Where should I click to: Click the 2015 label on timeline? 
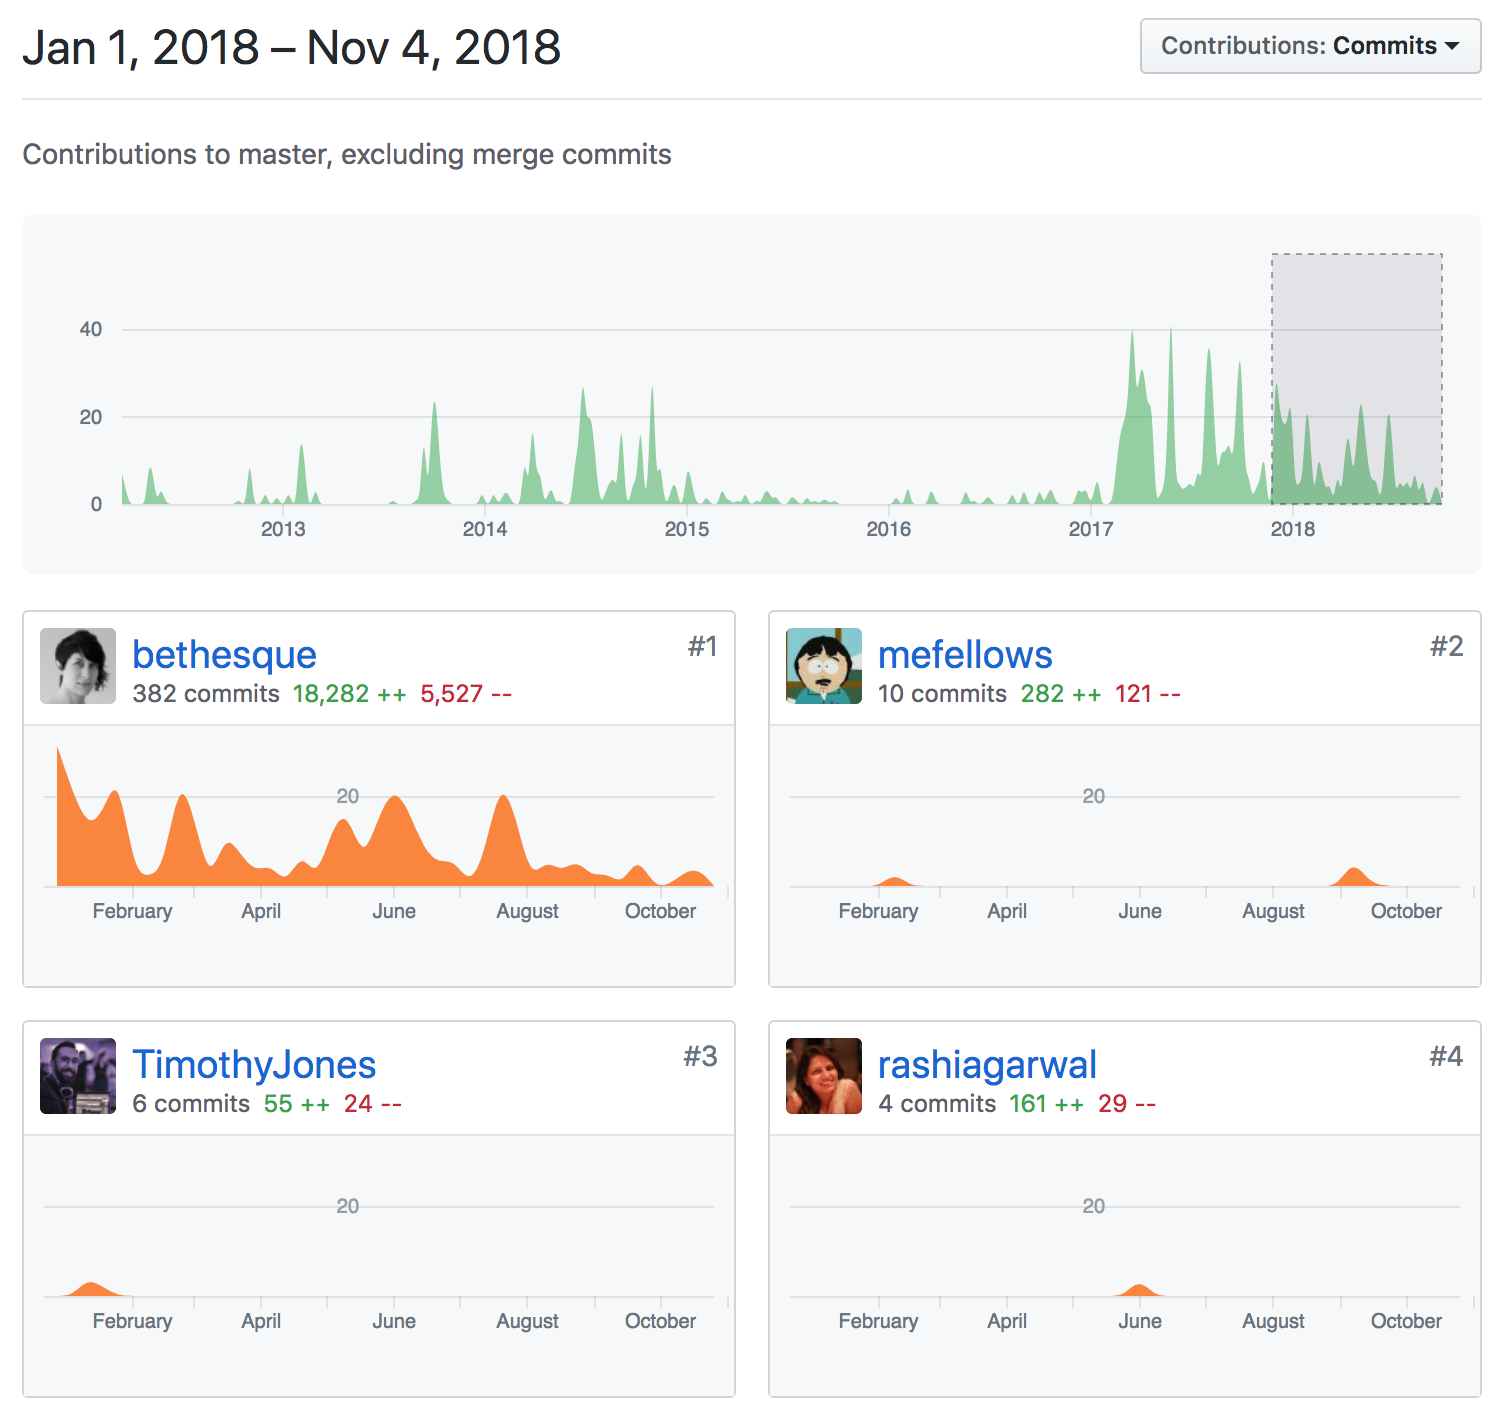click(687, 529)
